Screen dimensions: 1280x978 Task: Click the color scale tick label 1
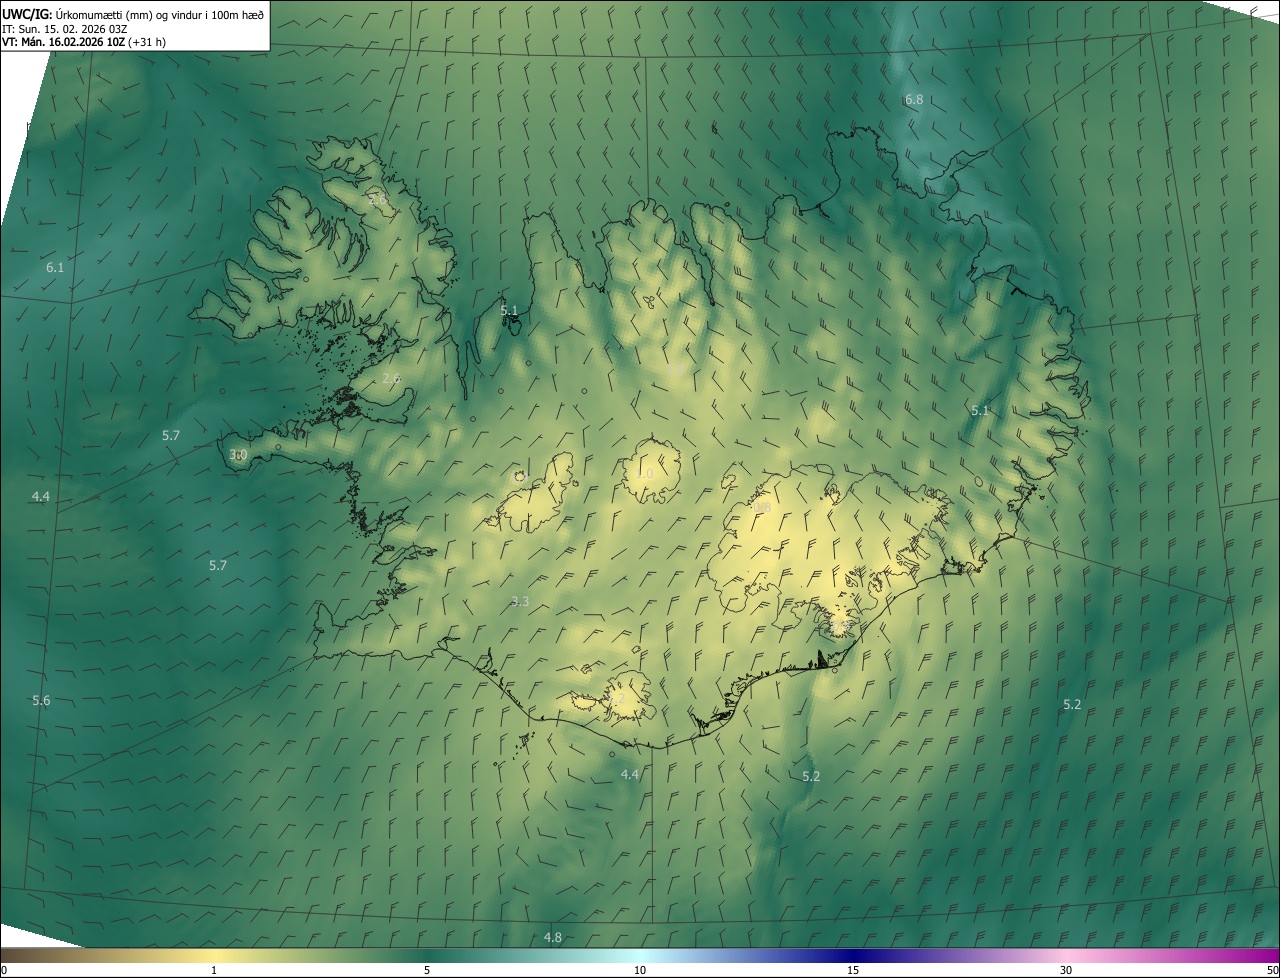tap(214, 970)
